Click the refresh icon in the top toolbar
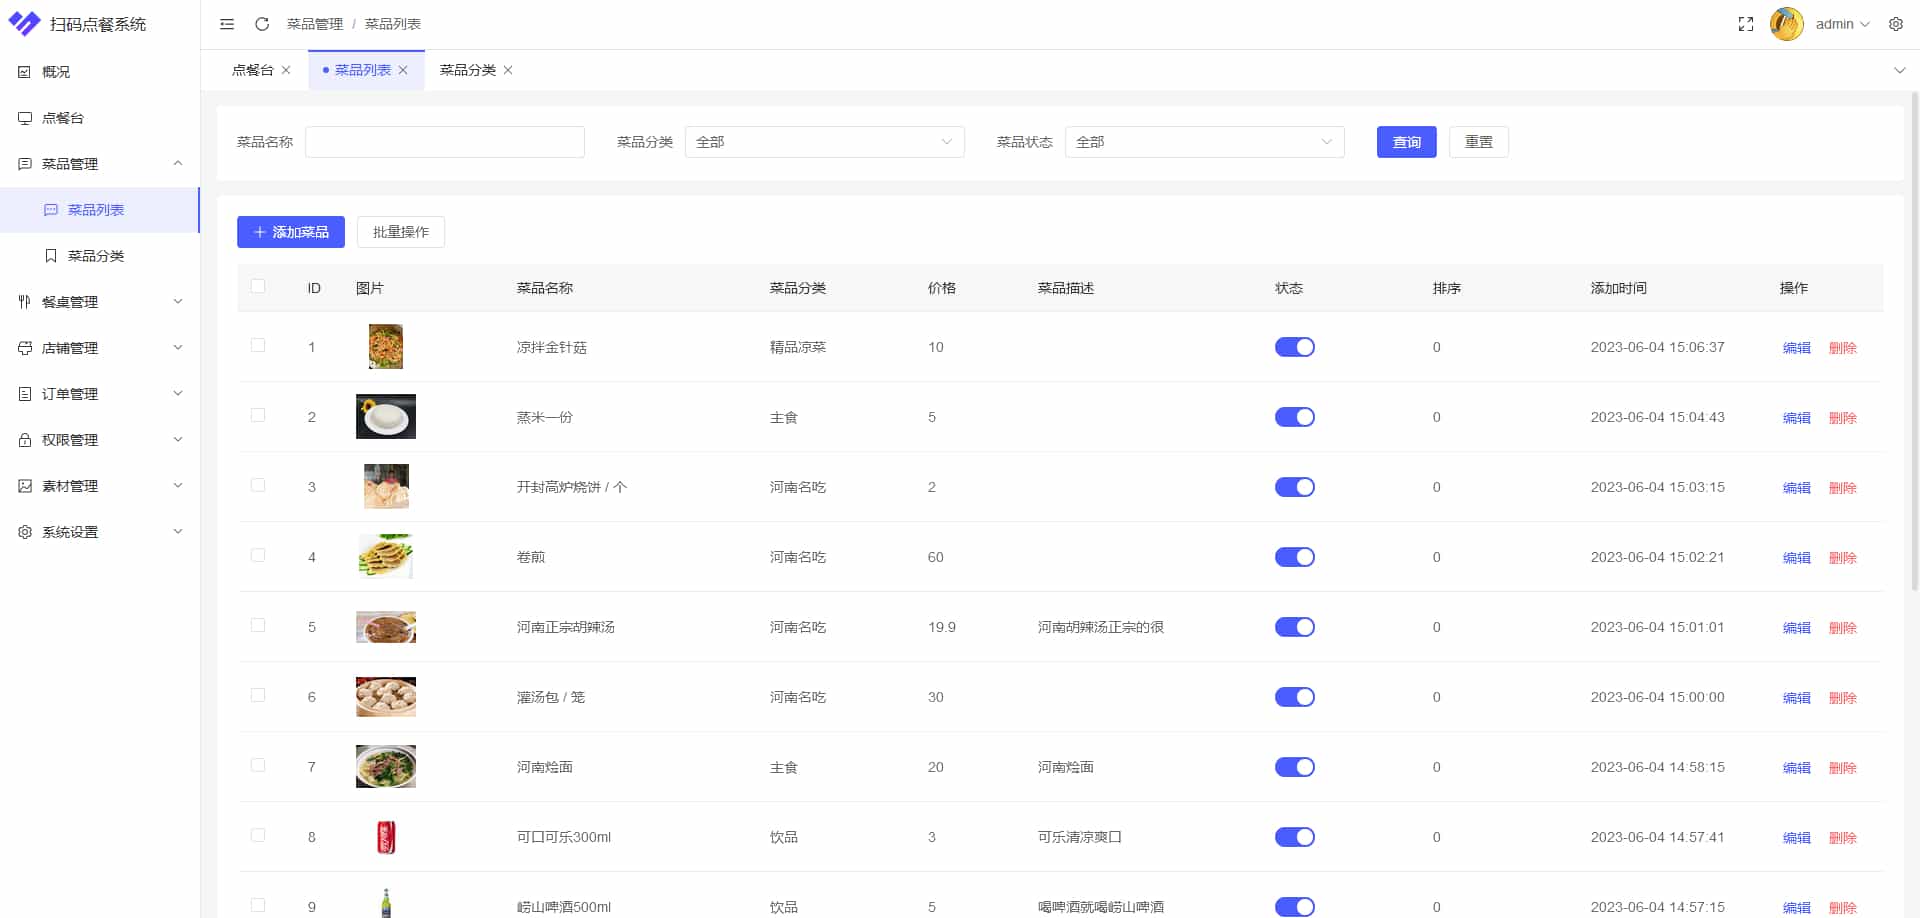This screenshot has width=1920, height=918. [x=262, y=24]
